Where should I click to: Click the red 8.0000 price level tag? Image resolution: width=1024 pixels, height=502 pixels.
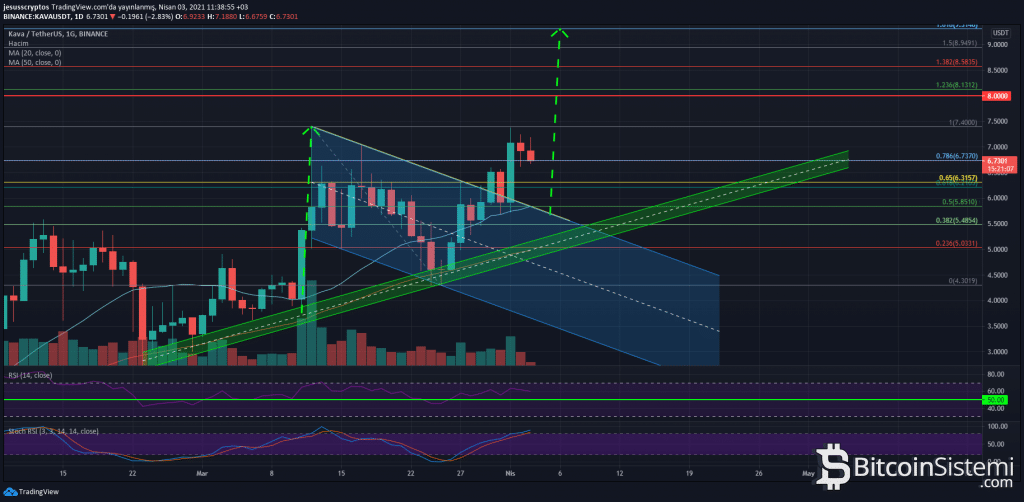[x=999, y=96]
